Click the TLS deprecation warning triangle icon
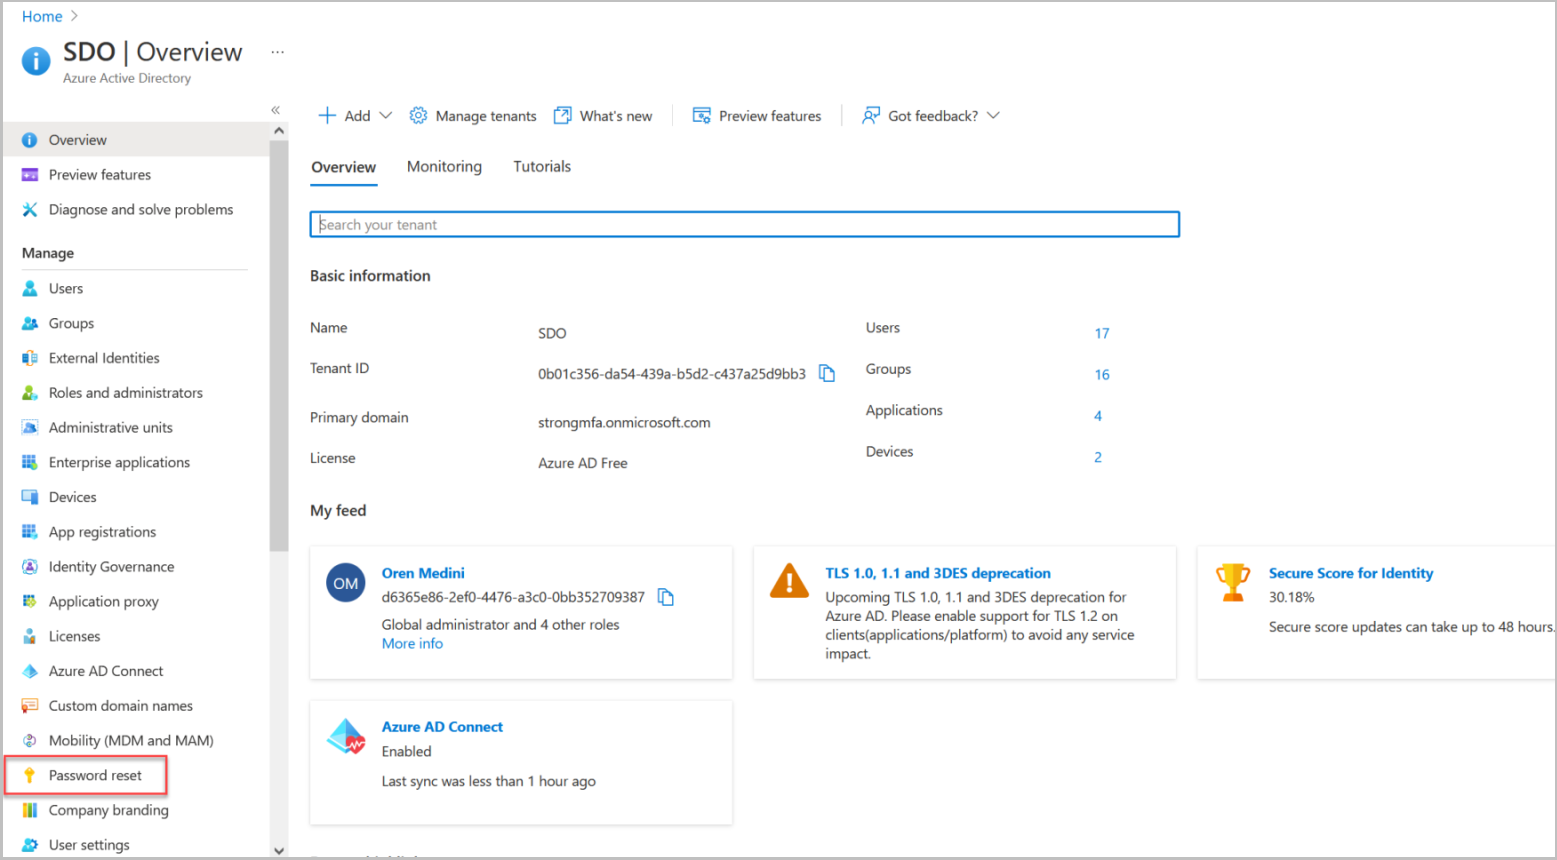Viewport: 1557px width, 860px height. coord(789,581)
